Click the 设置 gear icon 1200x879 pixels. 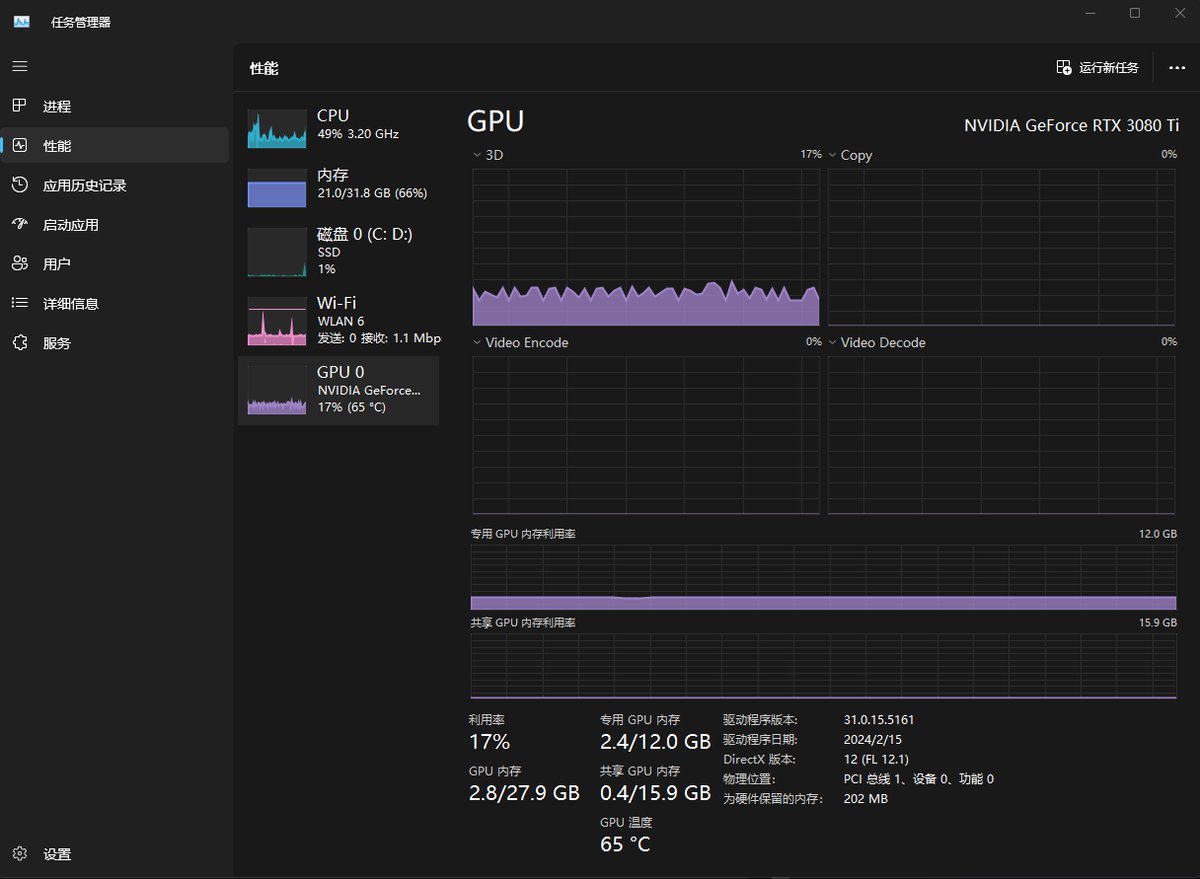pos(20,854)
